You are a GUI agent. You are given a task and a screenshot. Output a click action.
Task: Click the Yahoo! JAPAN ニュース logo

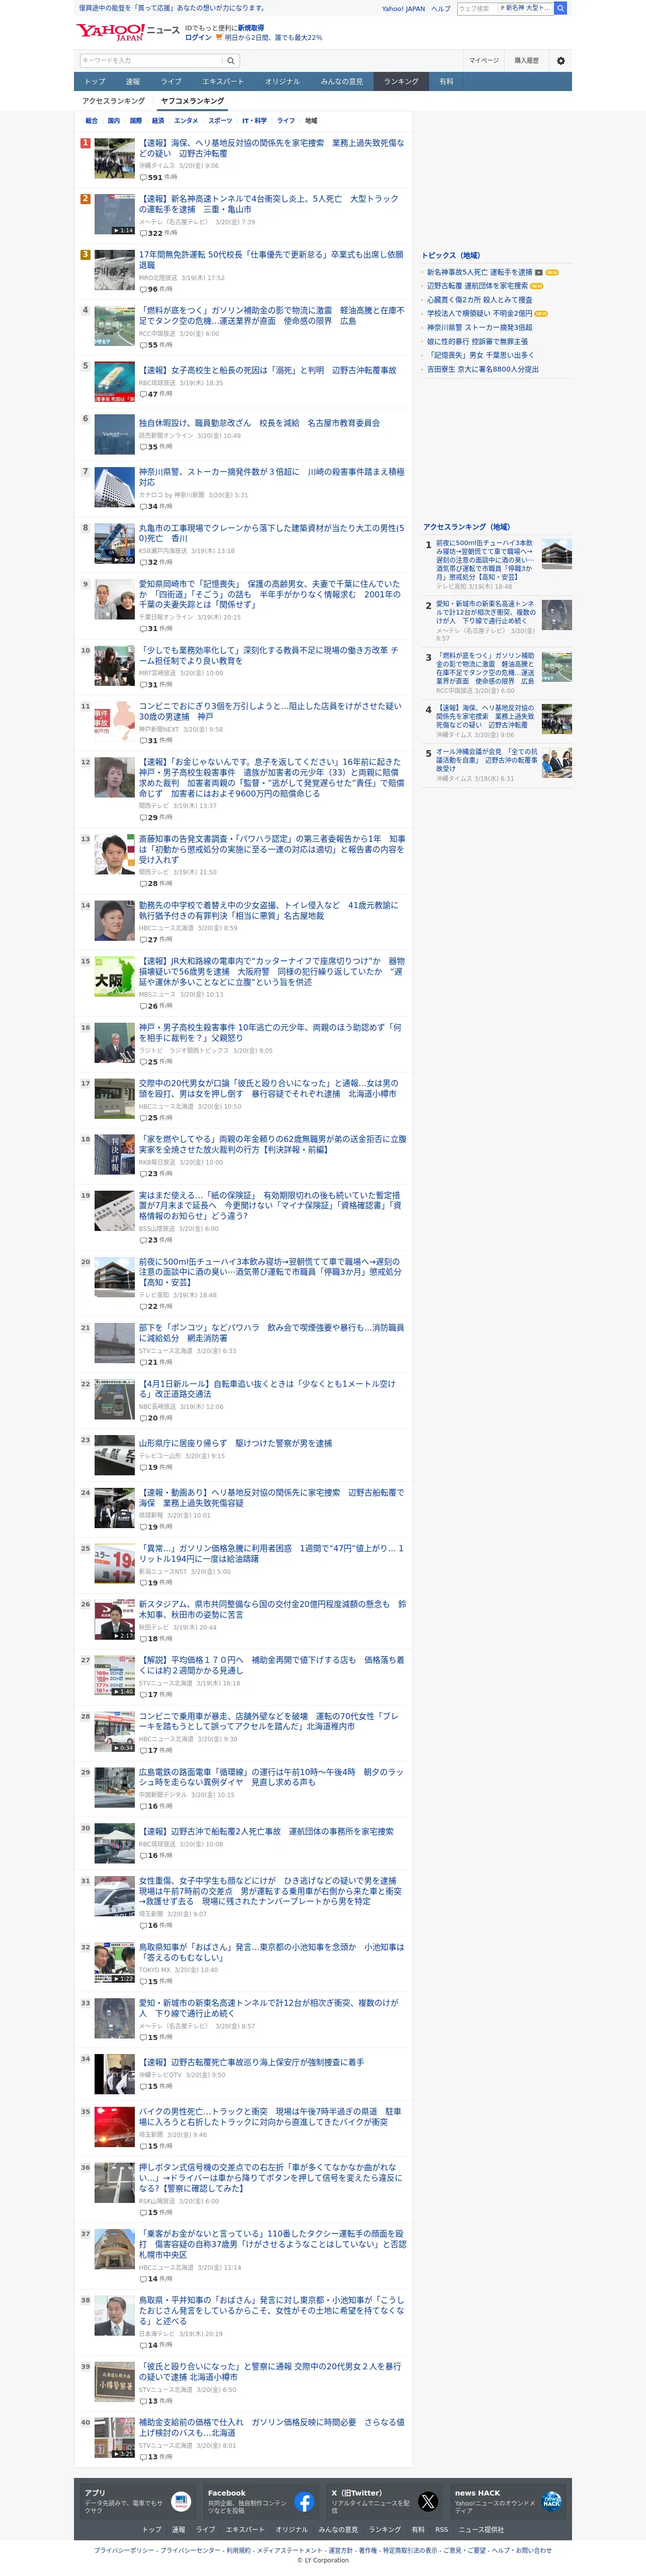click(128, 32)
